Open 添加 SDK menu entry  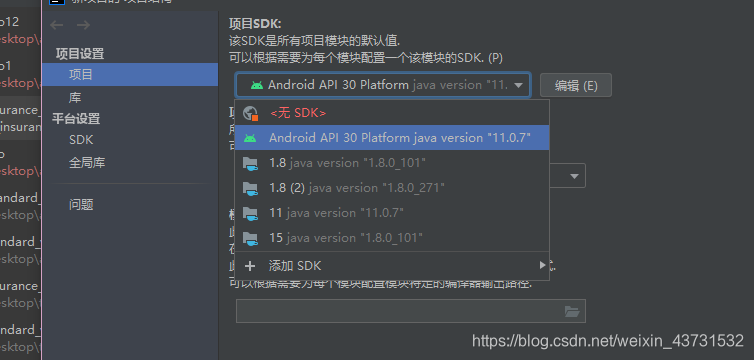(392, 266)
